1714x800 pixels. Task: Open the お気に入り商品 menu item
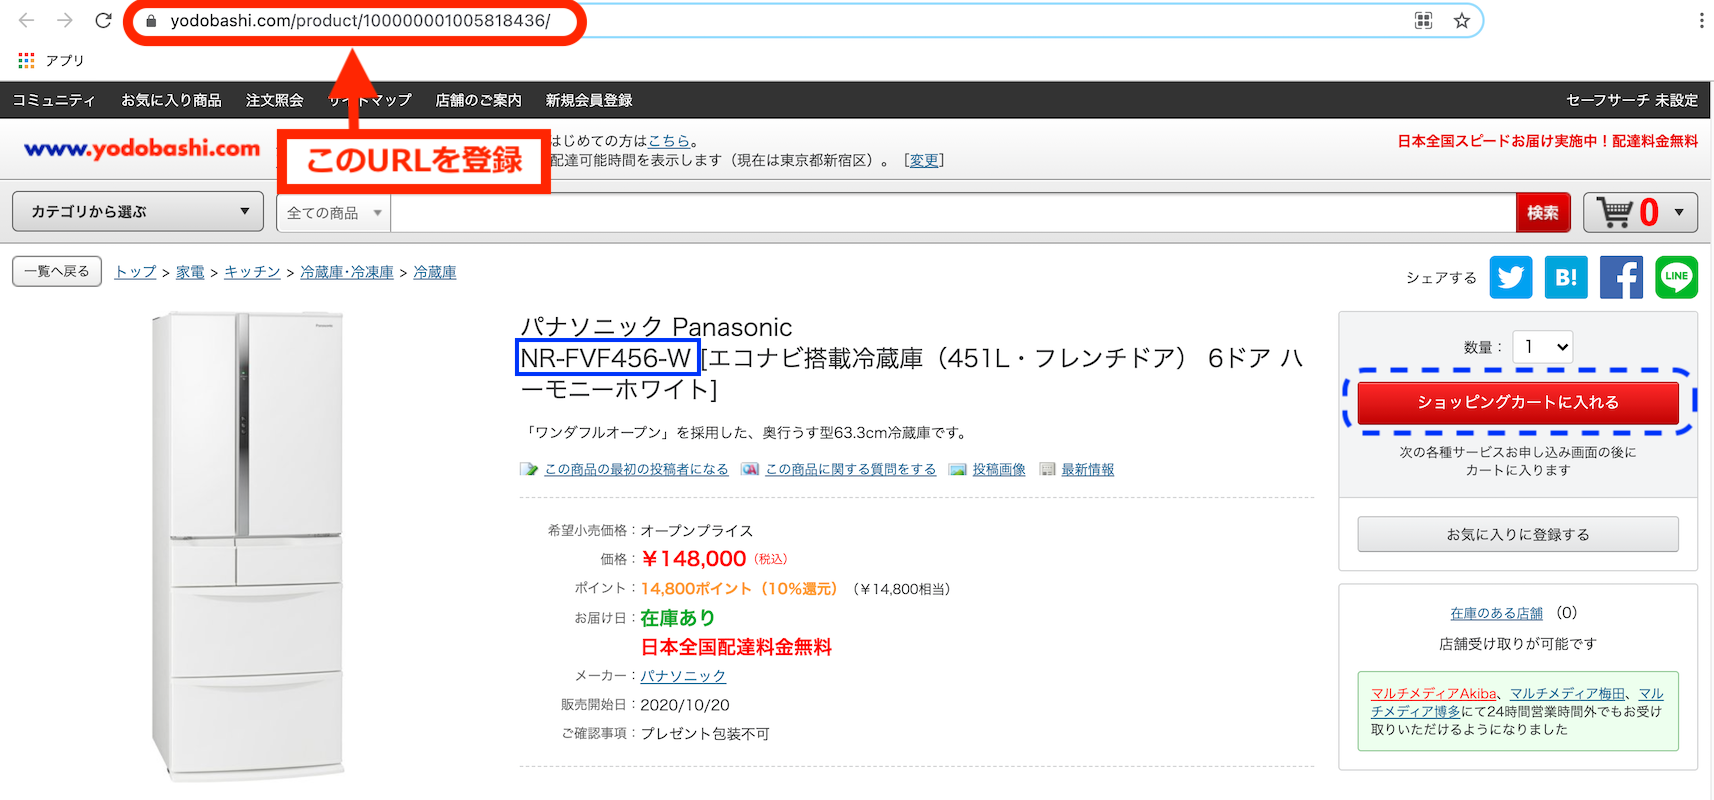tap(171, 100)
